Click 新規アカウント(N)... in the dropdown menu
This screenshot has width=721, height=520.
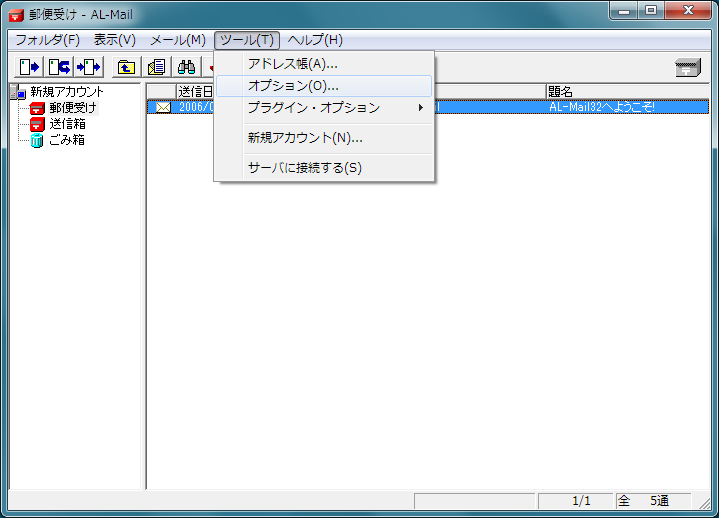[305, 138]
